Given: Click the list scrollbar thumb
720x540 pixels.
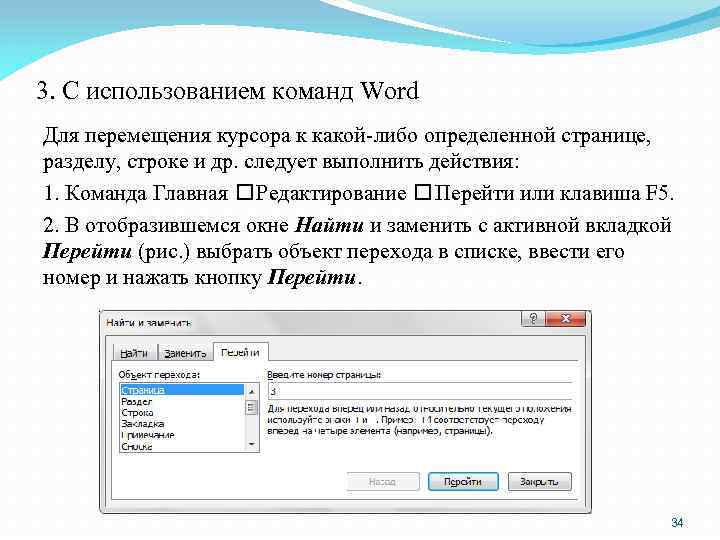Looking at the screenshot, I should [x=252, y=407].
